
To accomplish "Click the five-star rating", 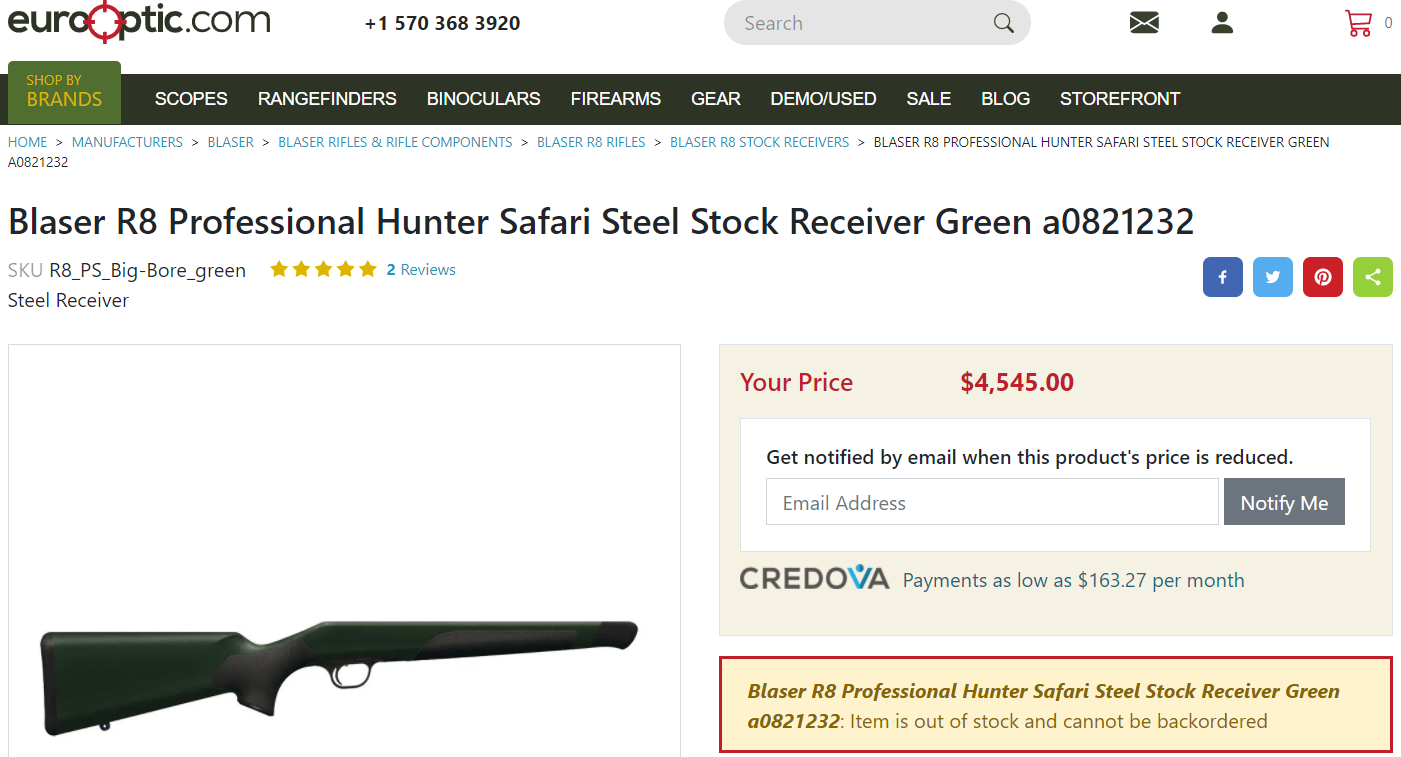I will tap(323, 270).
